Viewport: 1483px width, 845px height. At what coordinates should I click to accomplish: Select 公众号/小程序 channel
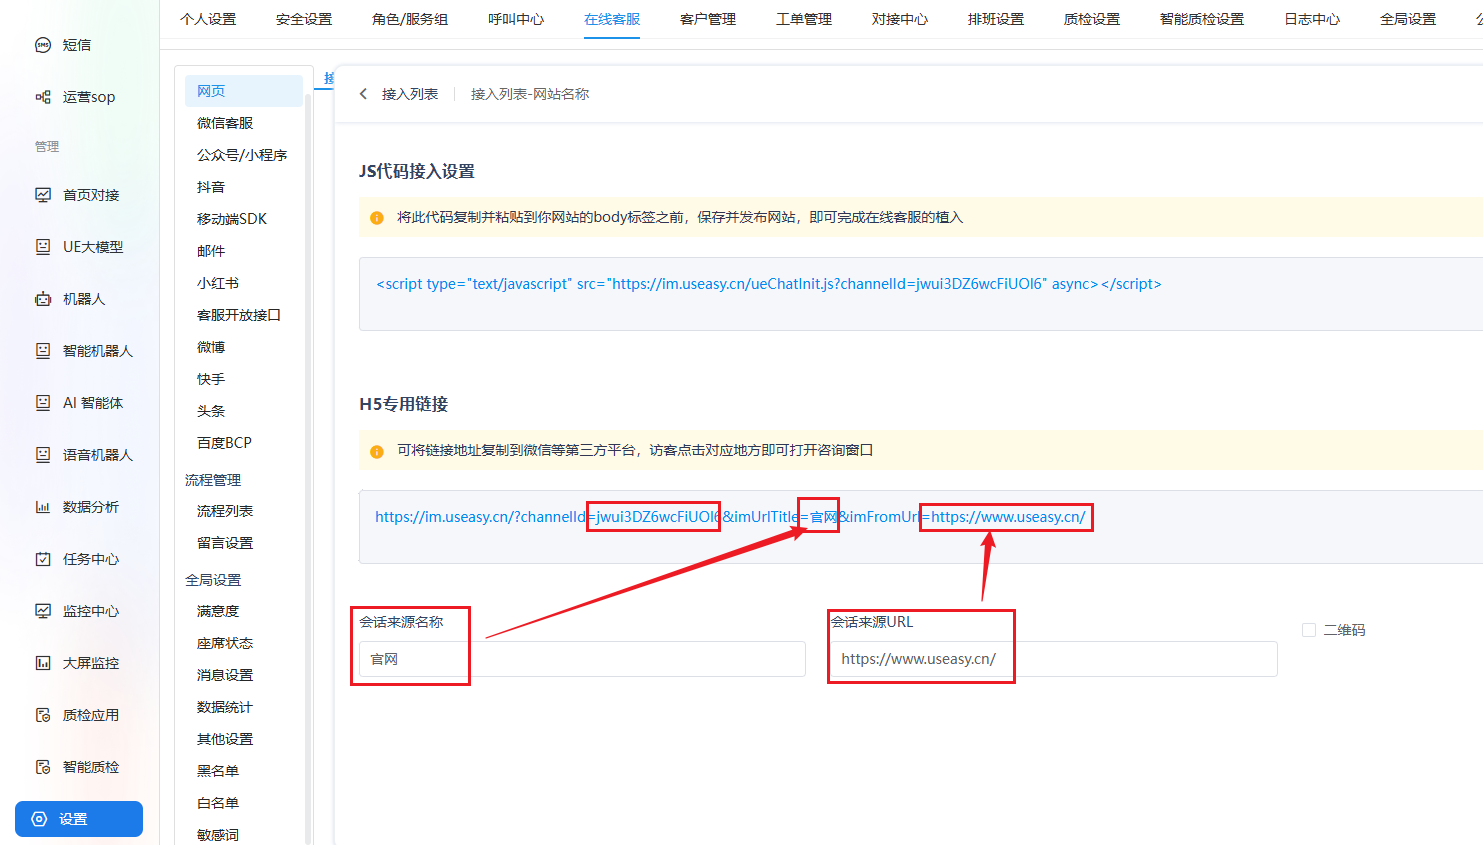point(244,155)
